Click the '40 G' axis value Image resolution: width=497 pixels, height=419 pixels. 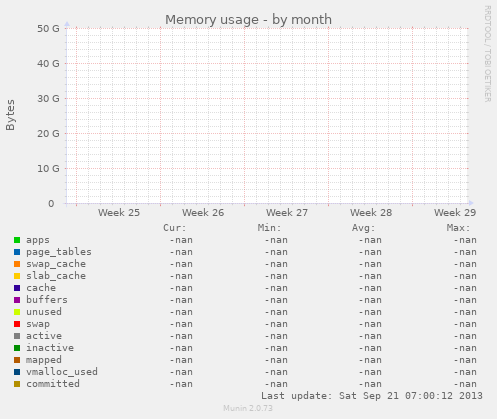48,64
